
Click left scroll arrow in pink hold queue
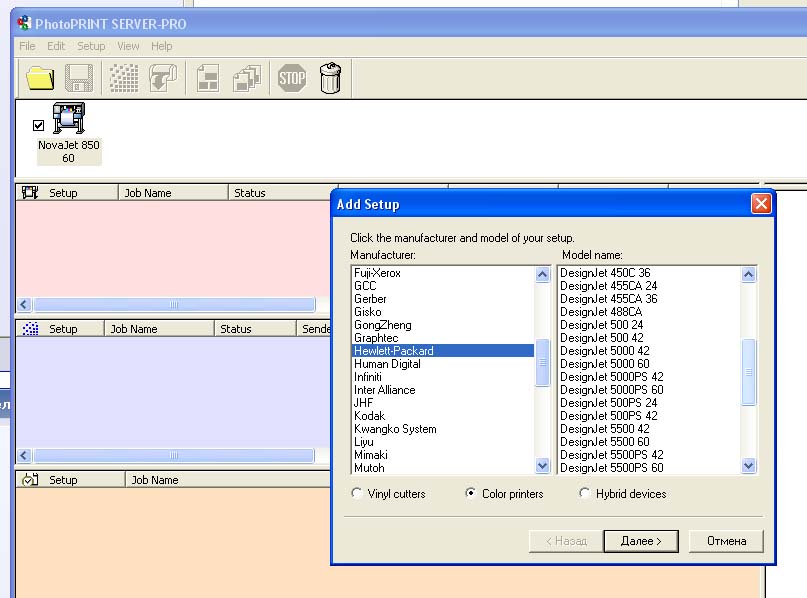pos(24,304)
